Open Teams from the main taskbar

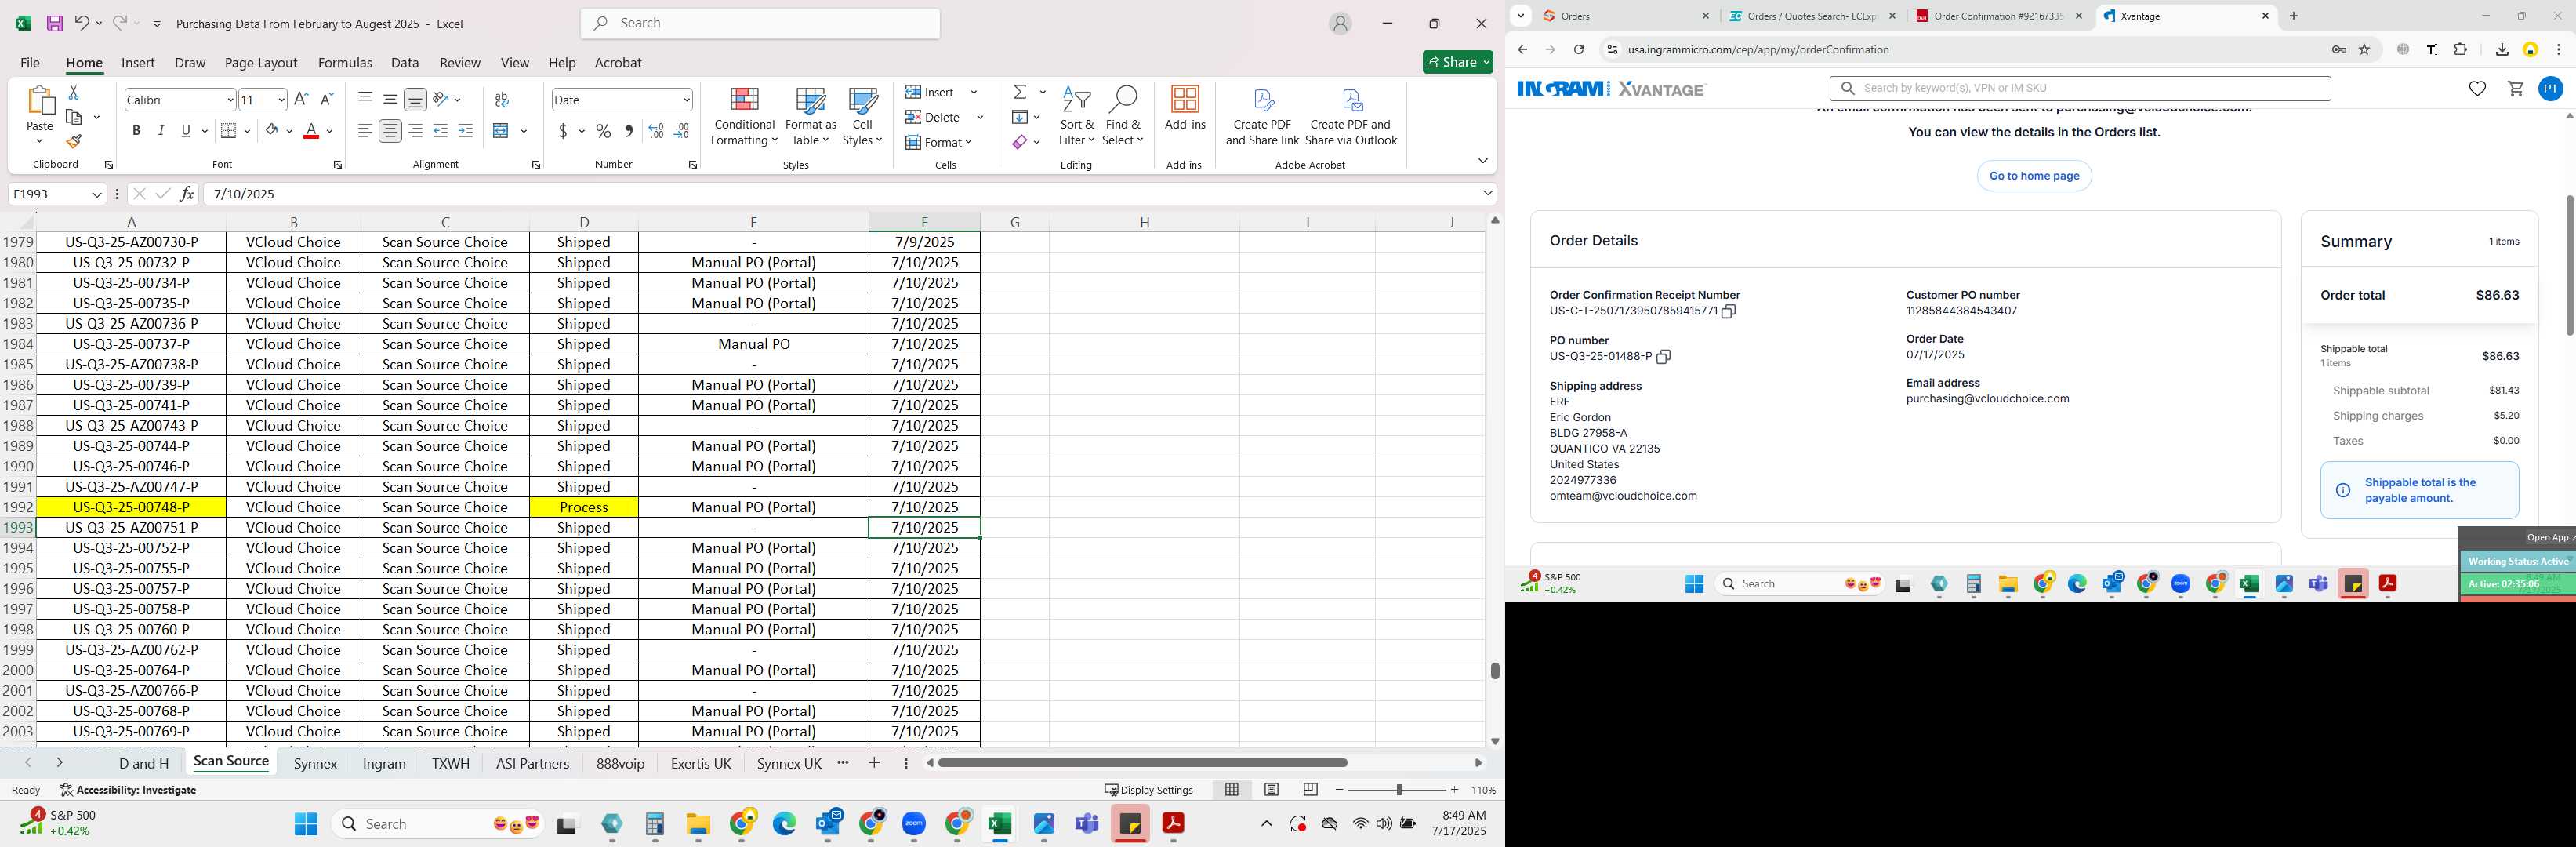coord(1087,824)
